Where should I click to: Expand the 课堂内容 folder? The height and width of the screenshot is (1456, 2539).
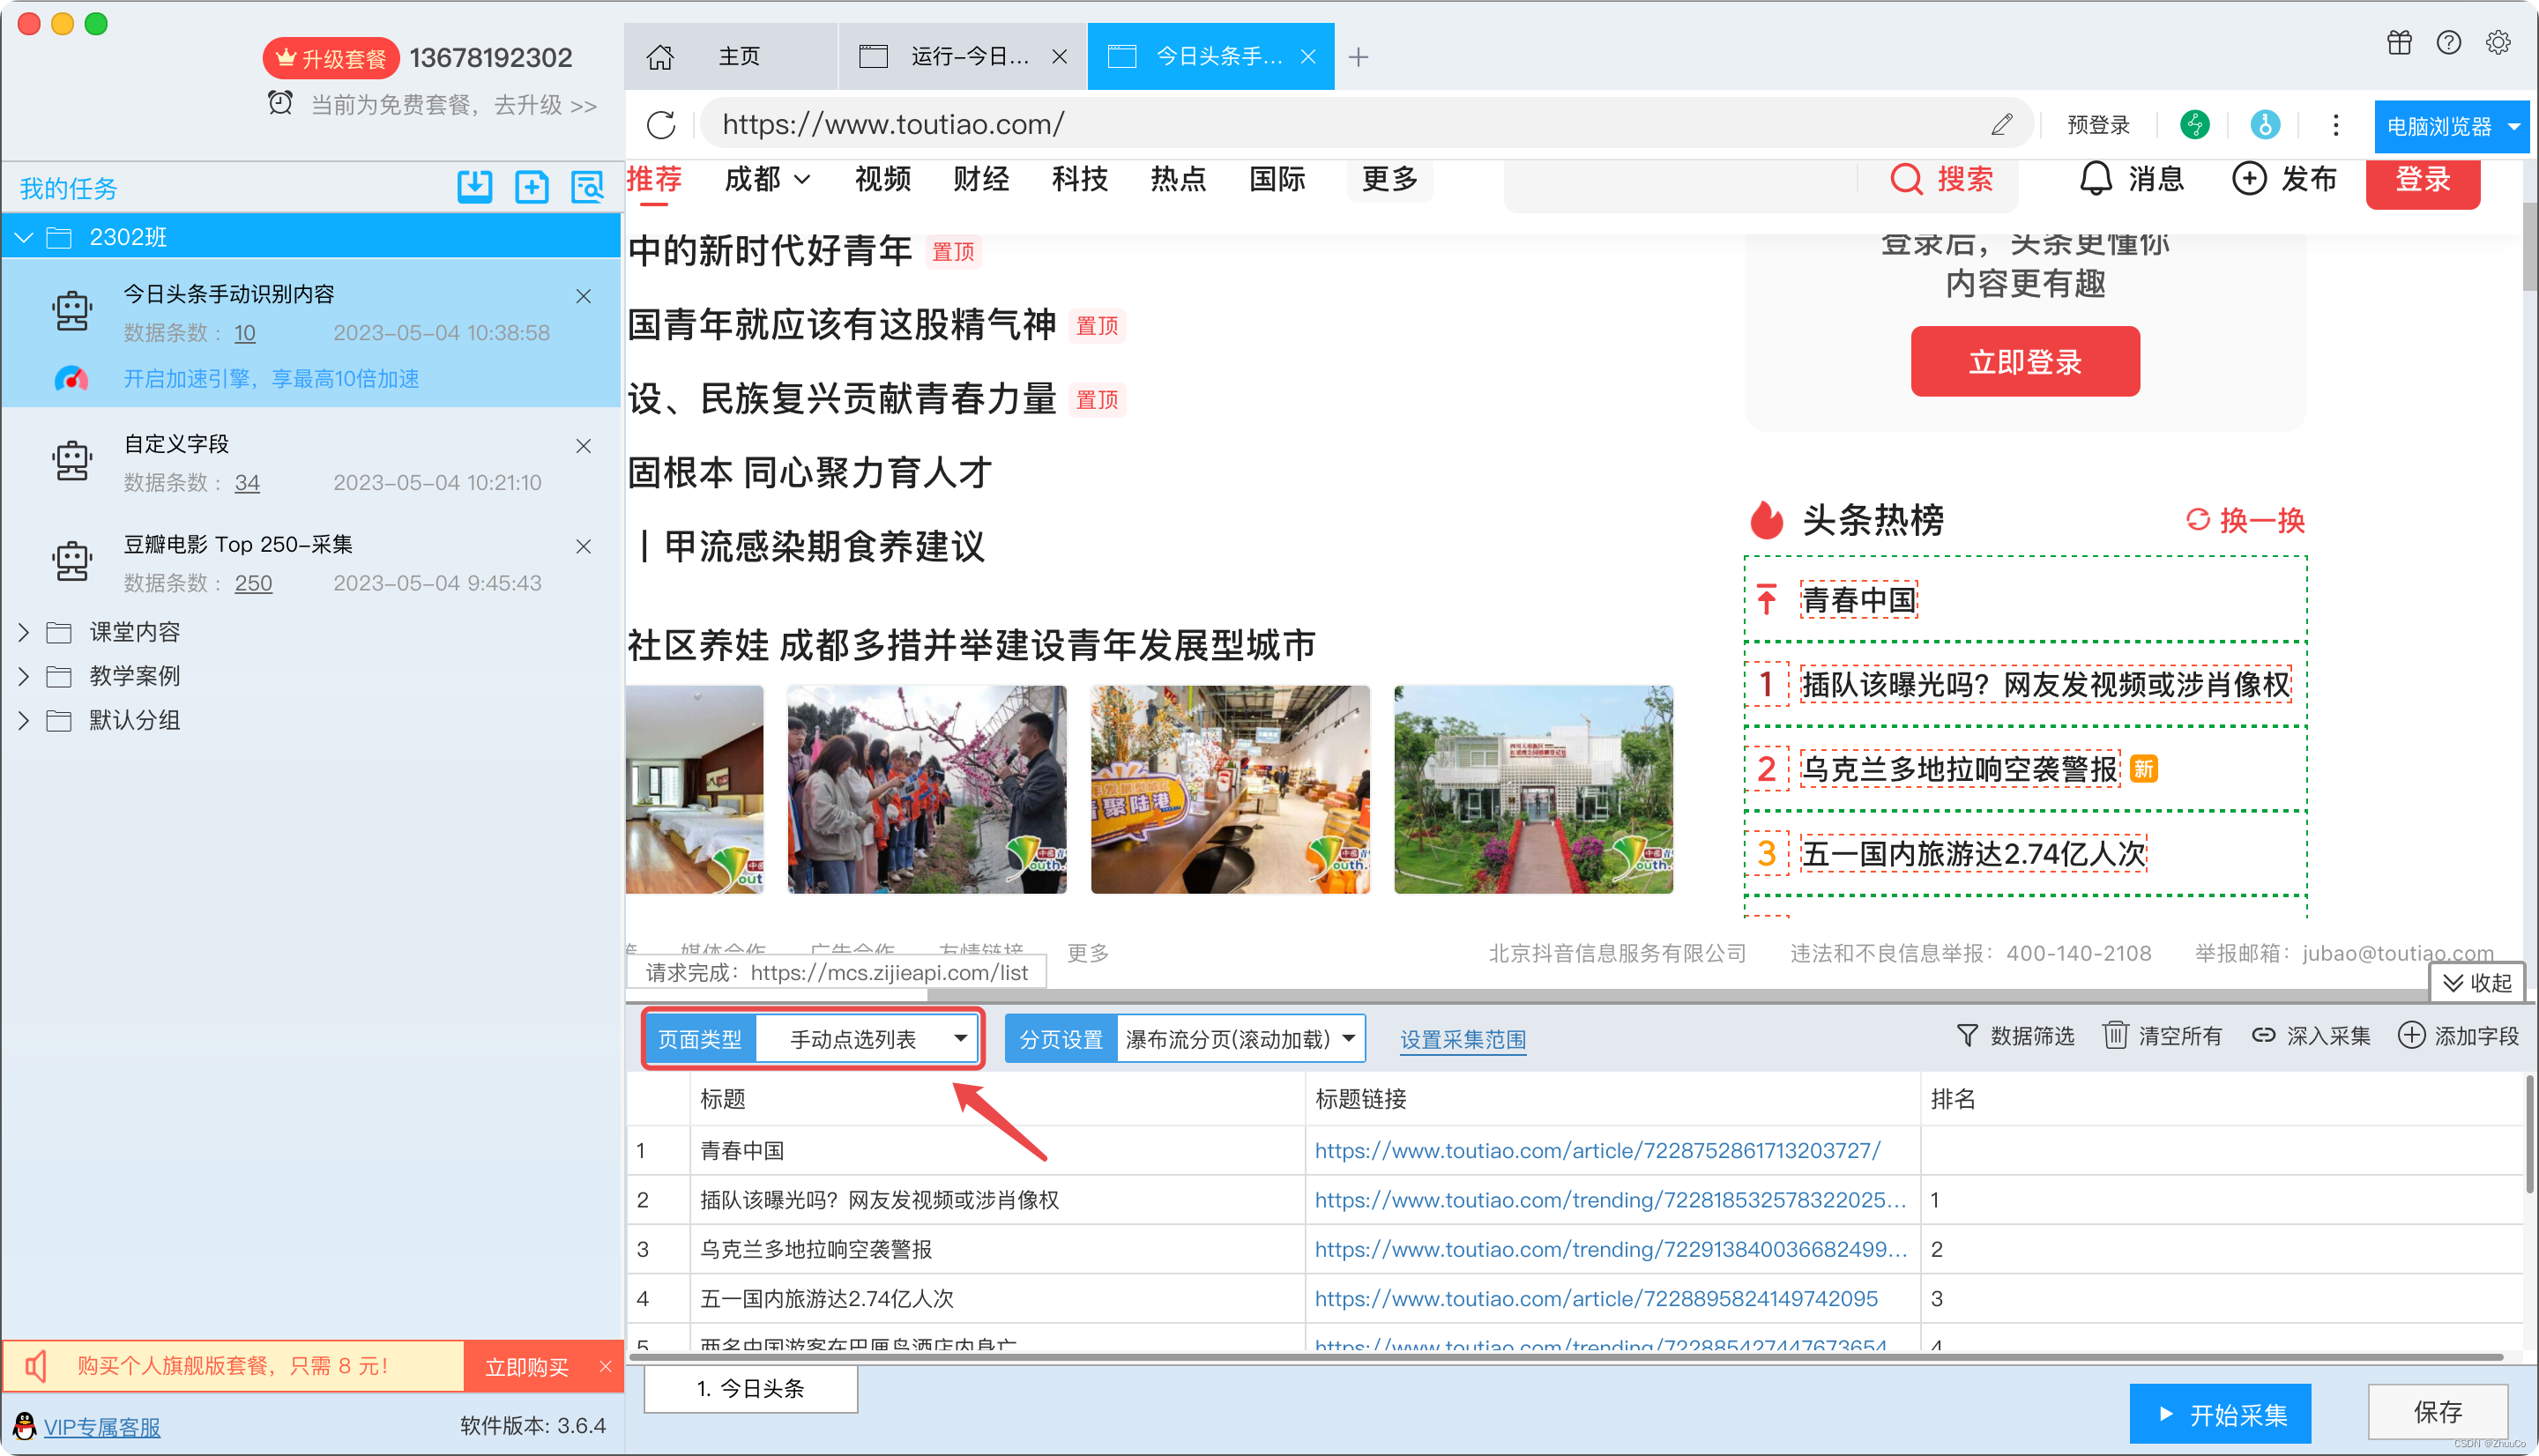coord(23,632)
